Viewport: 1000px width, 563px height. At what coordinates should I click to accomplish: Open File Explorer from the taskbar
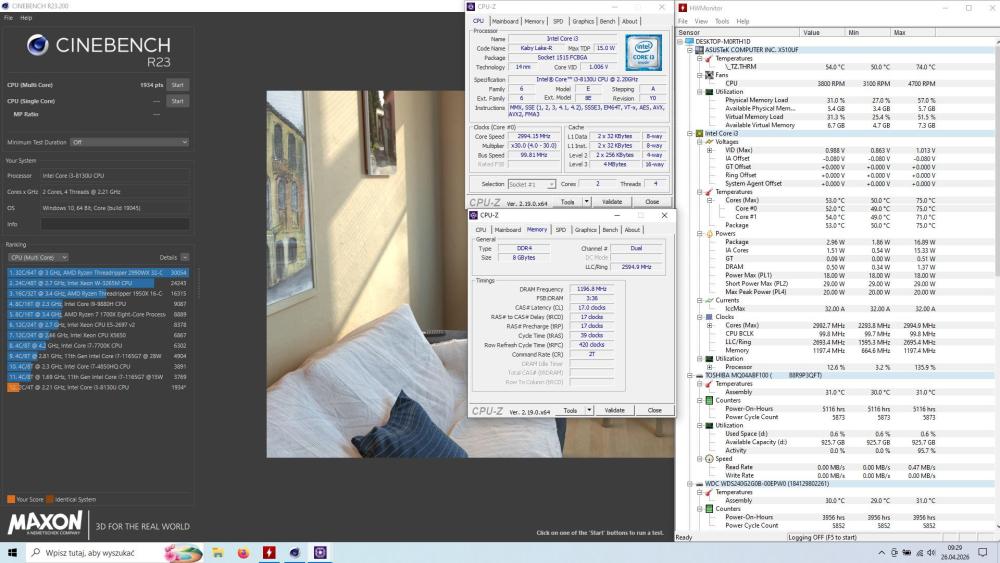coord(217,553)
